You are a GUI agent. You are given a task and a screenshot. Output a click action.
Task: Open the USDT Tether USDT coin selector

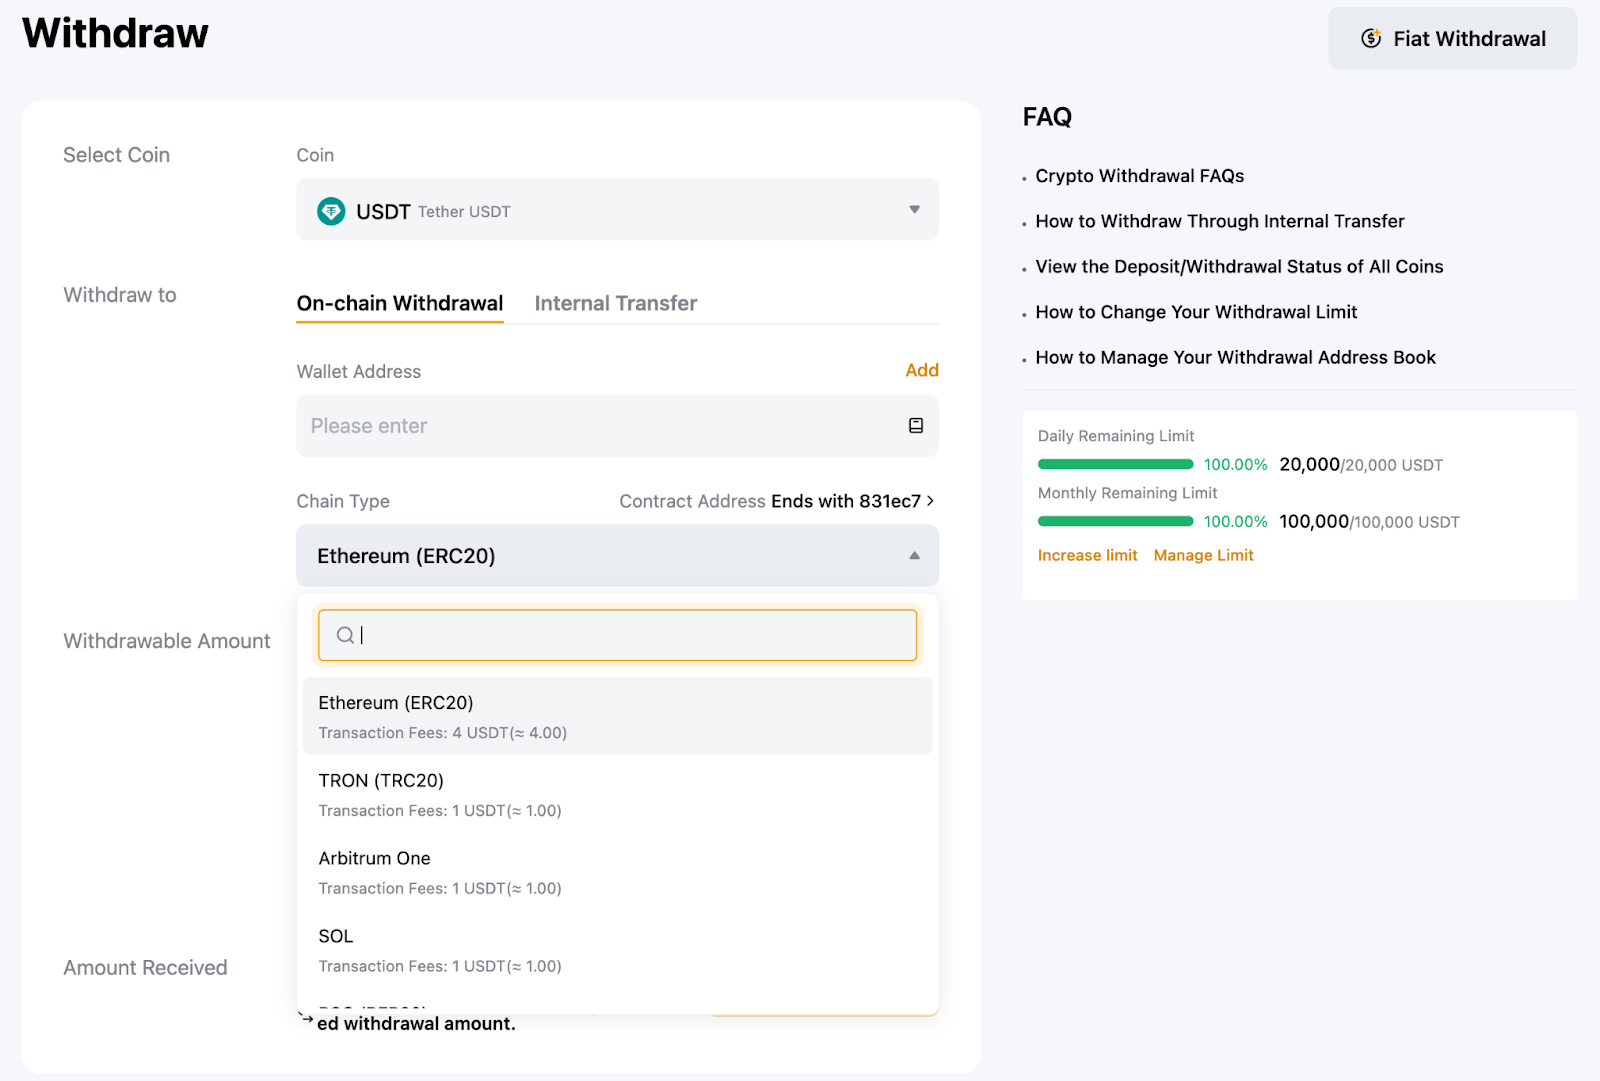point(617,210)
